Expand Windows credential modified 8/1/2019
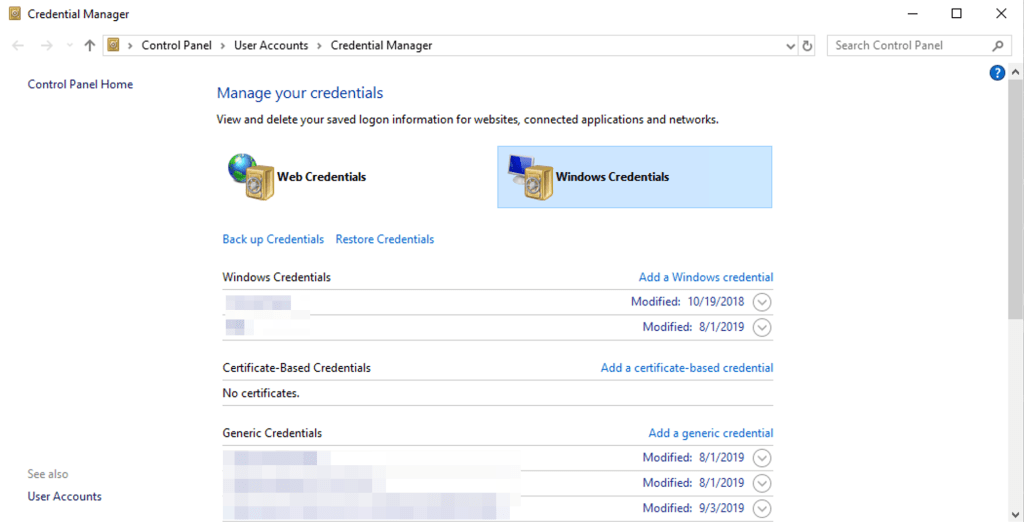This screenshot has width=1024, height=522. (762, 327)
